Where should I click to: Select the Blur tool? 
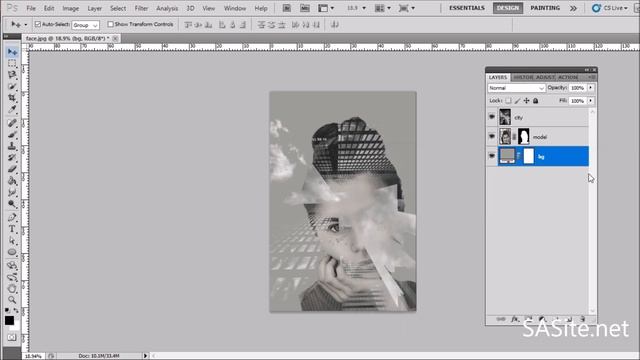(12, 192)
